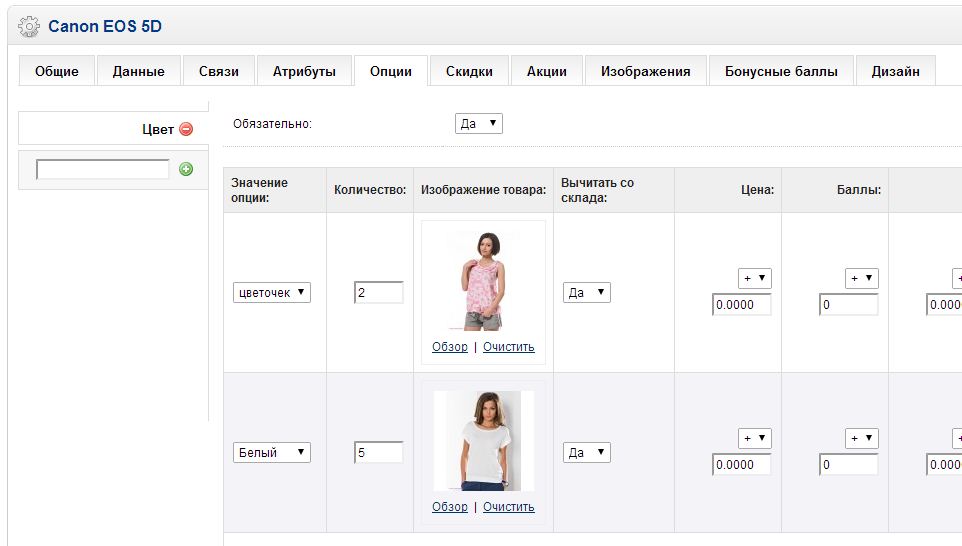Open the Бонусные баллы tab
The width and height of the screenshot is (962, 546).
coord(781,71)
